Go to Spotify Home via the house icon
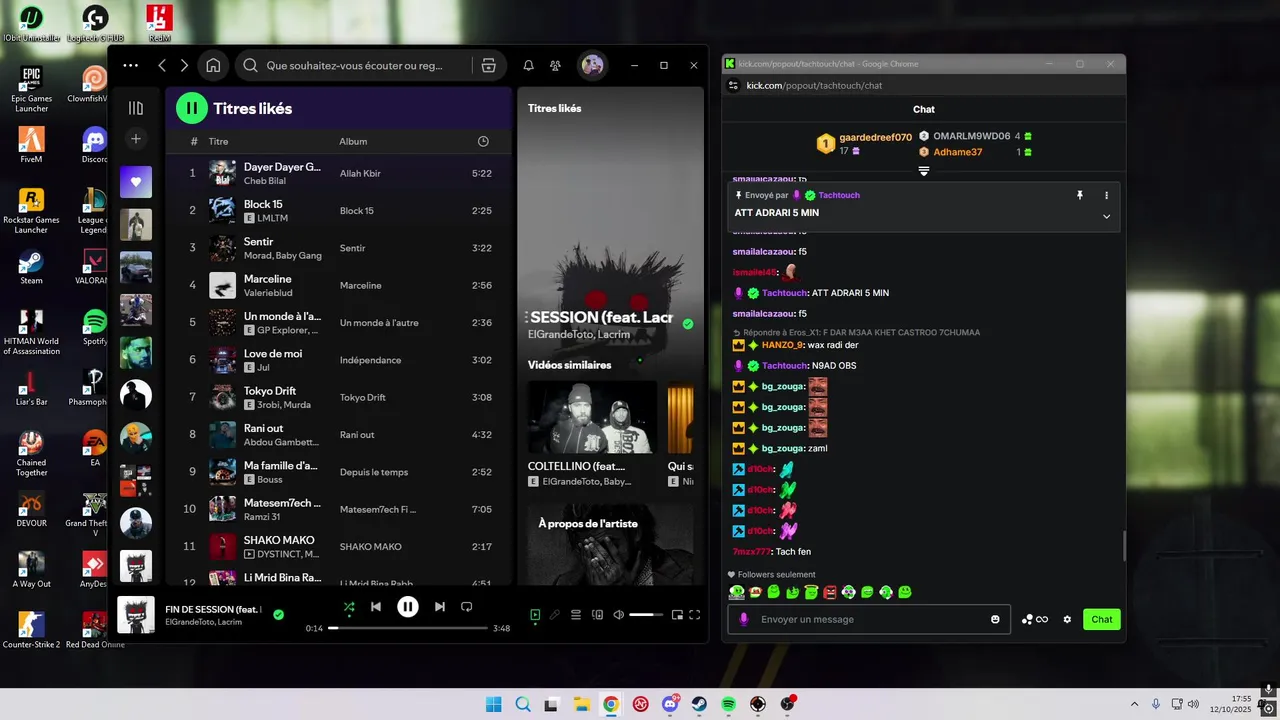 pos(213,65)
